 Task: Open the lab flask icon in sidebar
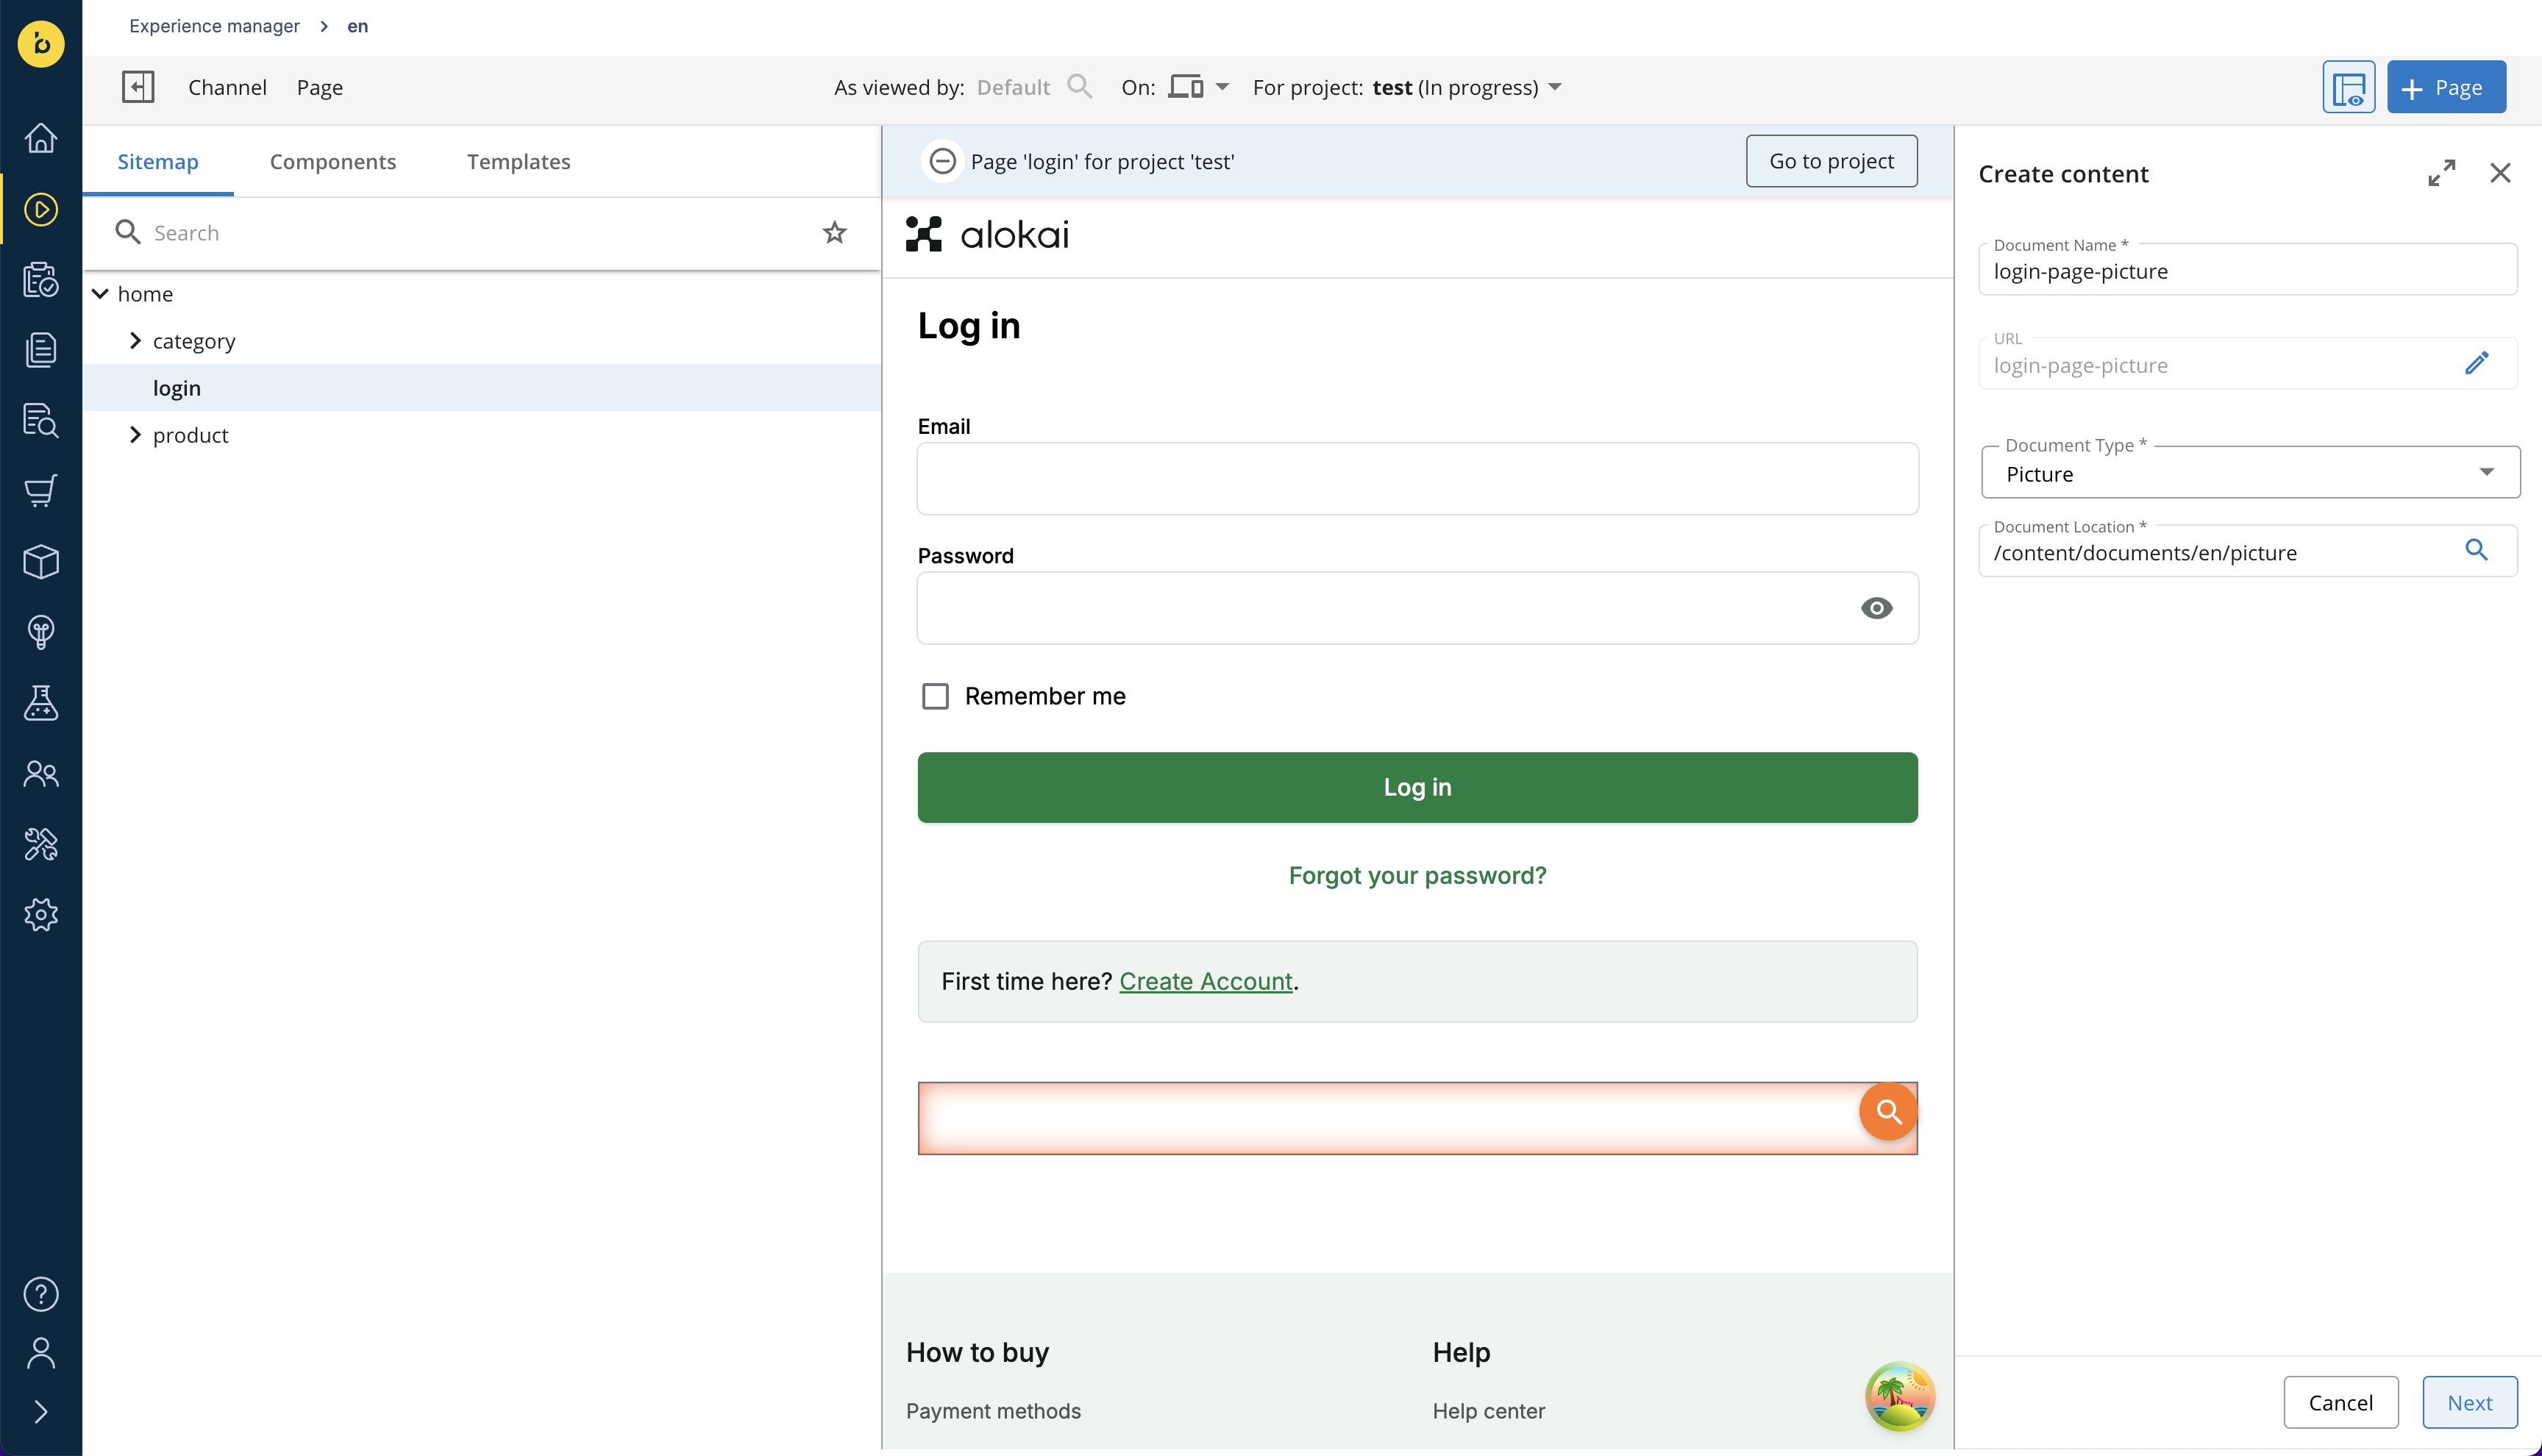click(x=41, y=703)
